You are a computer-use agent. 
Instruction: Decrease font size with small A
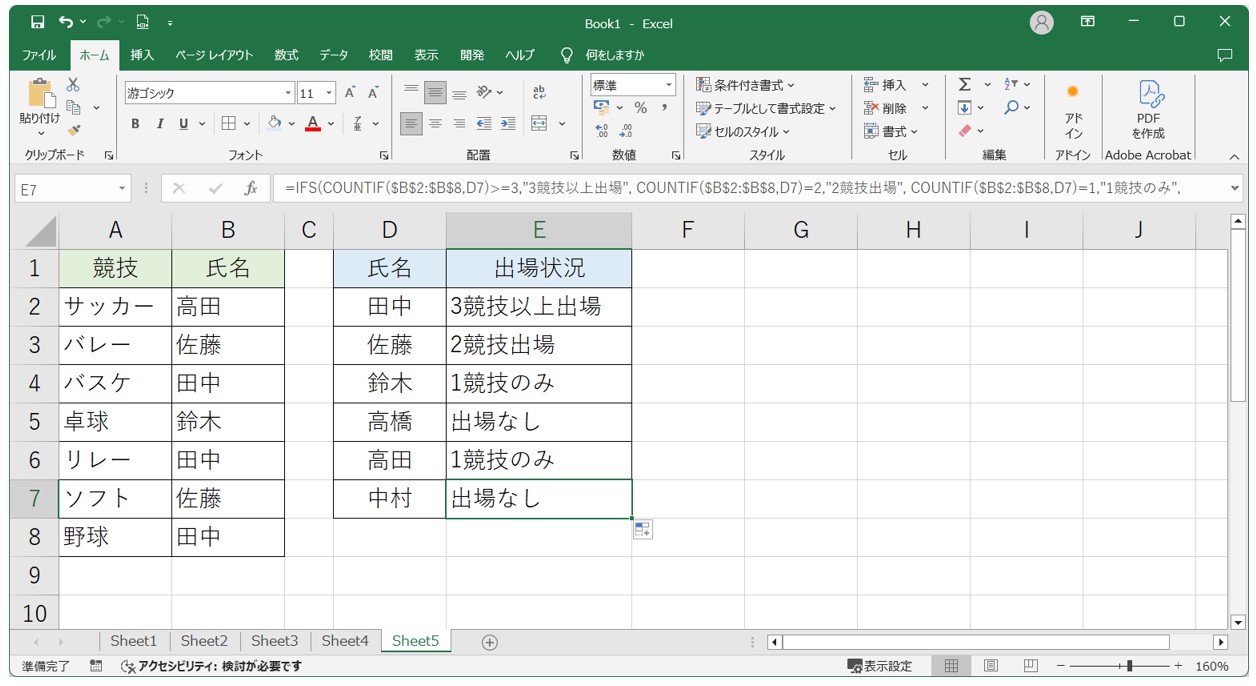coord(373,93)
